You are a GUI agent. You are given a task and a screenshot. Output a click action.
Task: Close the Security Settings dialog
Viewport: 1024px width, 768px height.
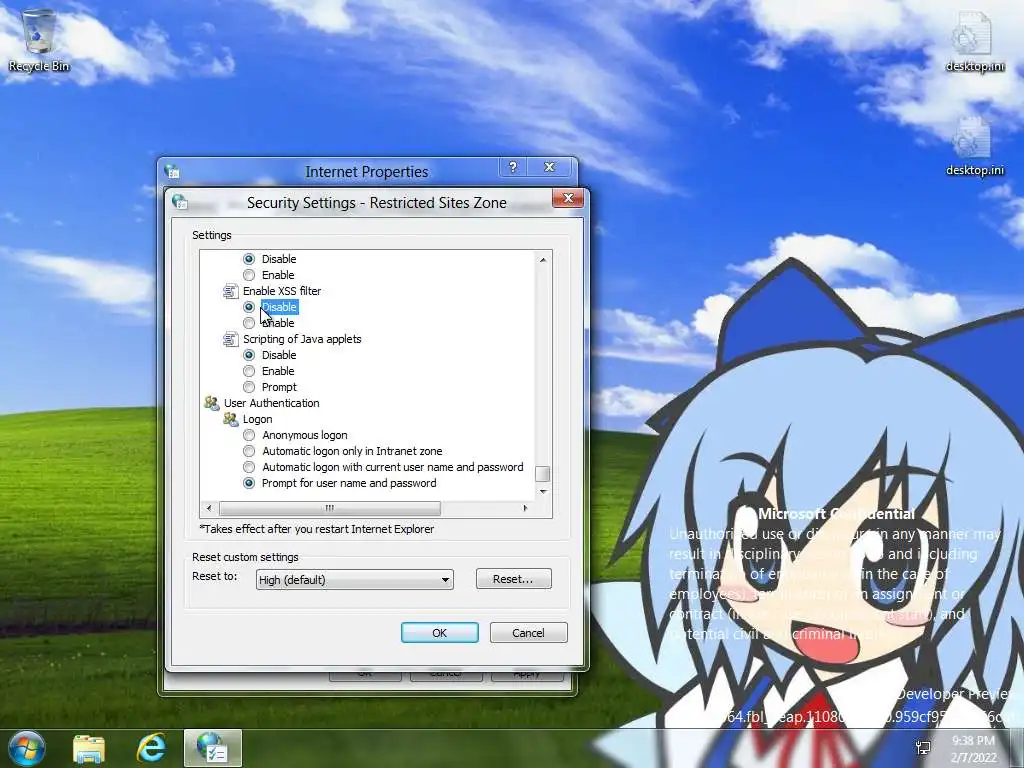coord(568,198)
